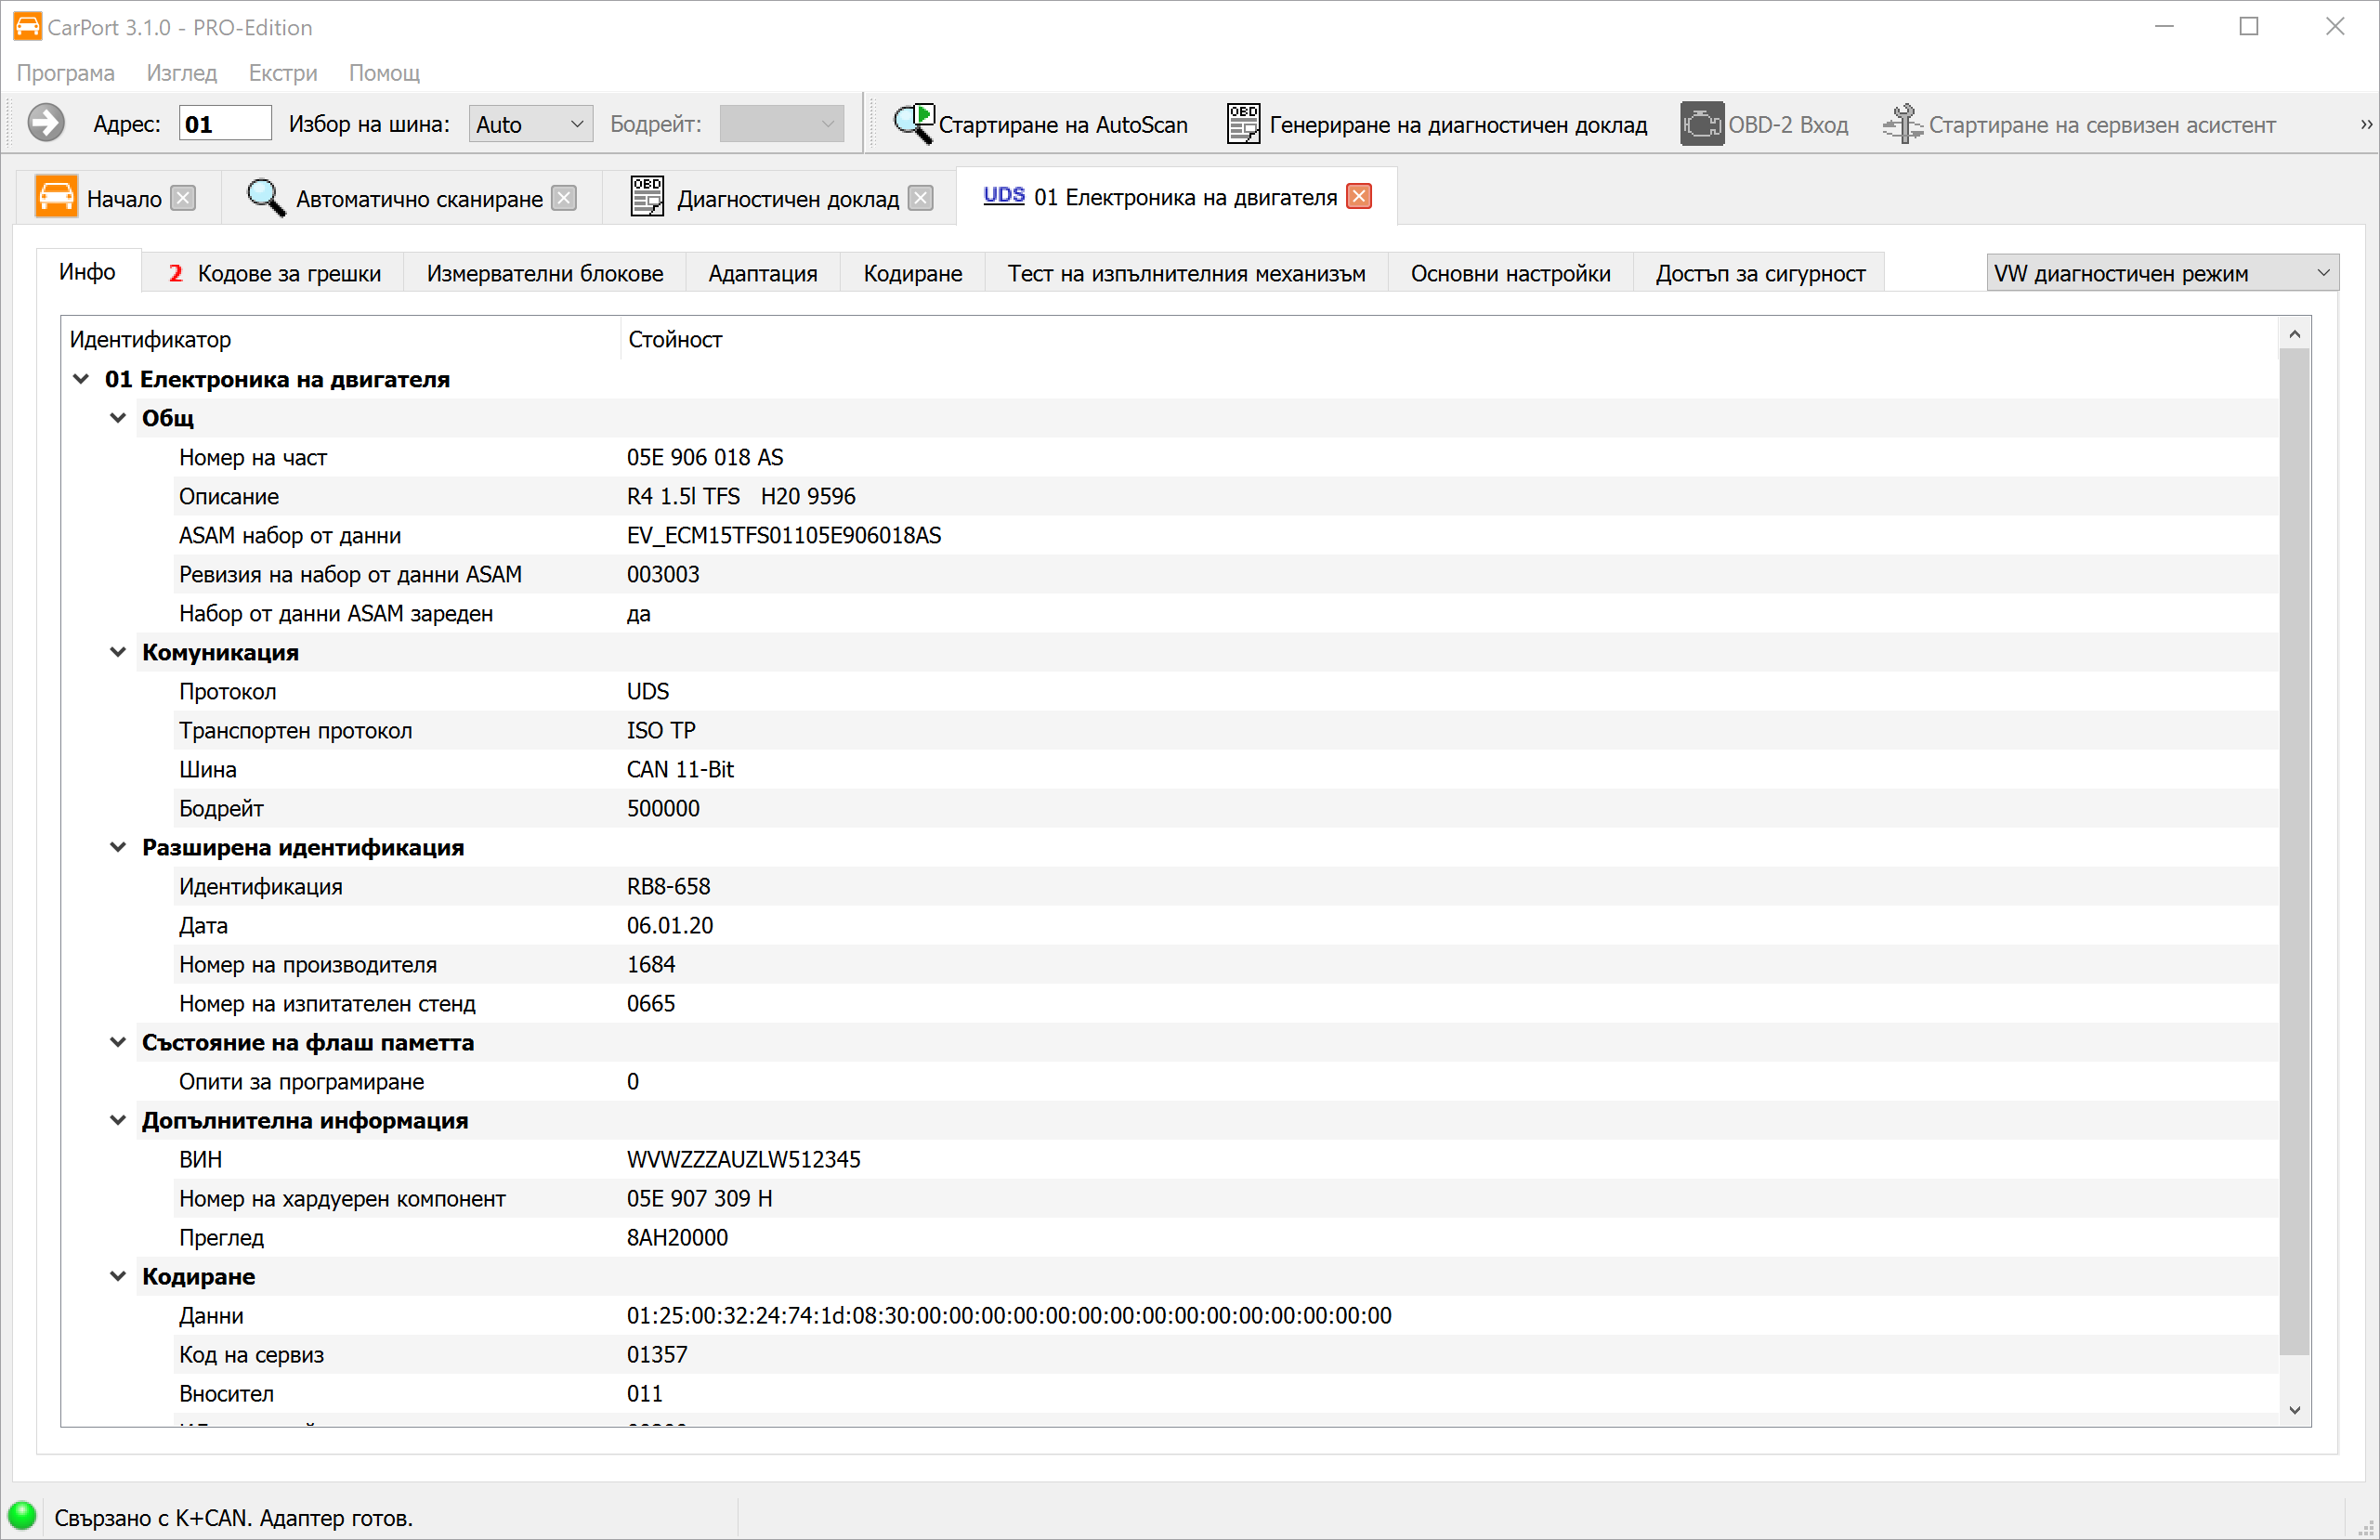Viewport: 2380px width, 1540px height.
Task: Switch to the Кодове за грешки tab
Action: (274, 273)
